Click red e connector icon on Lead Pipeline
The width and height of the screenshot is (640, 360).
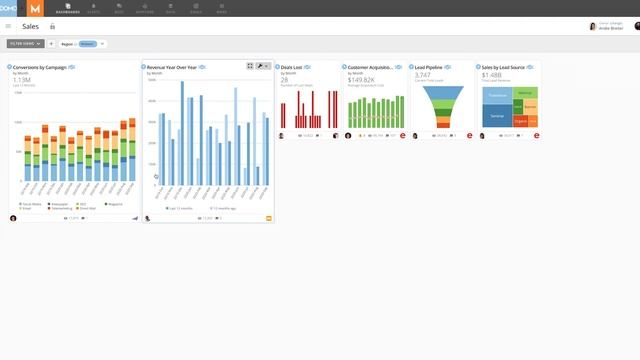[470, 136]
